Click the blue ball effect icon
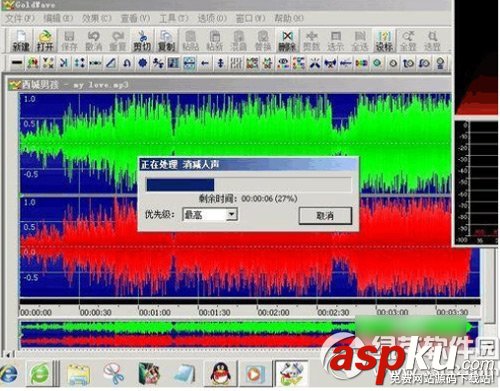This screenshot has height=391, width=500. (143, 63)
